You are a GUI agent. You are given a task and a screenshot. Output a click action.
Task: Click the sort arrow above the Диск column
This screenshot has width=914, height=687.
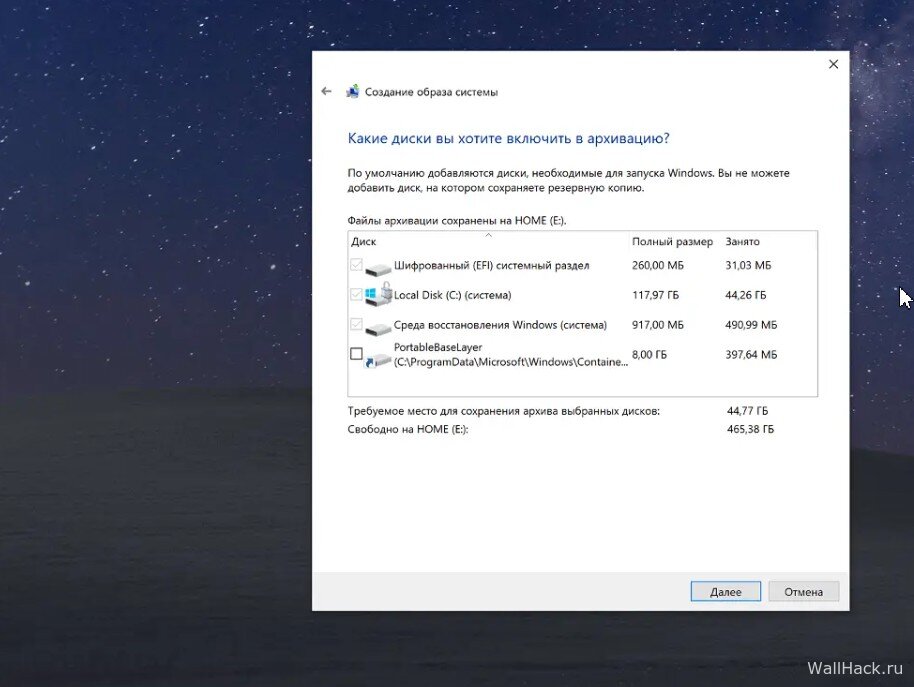click(x=488, y=235)
